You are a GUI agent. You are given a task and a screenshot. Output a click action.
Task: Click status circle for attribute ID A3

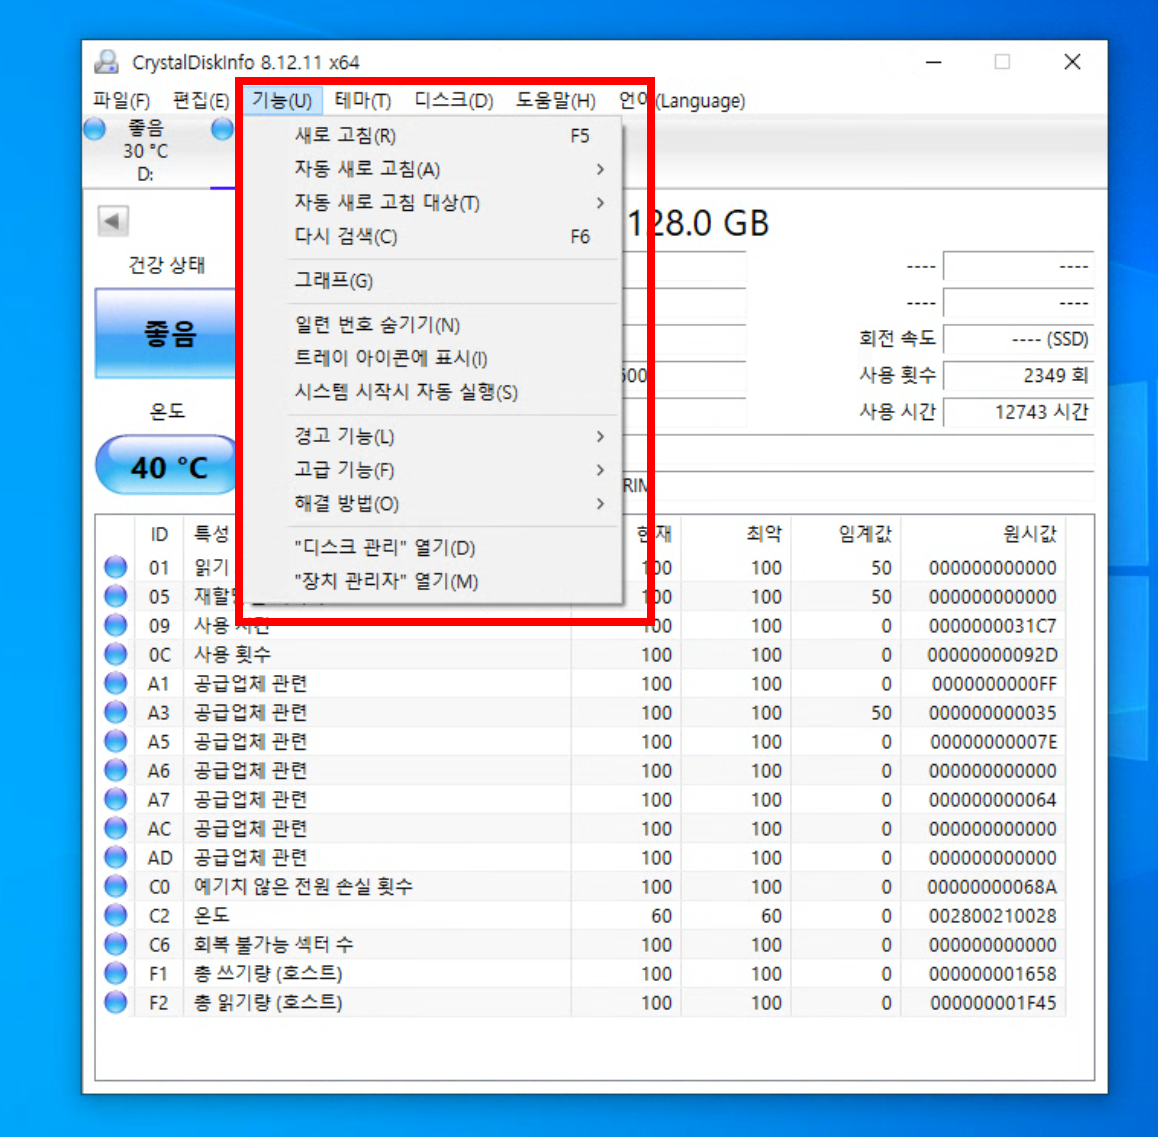click(x=116, y=712)
